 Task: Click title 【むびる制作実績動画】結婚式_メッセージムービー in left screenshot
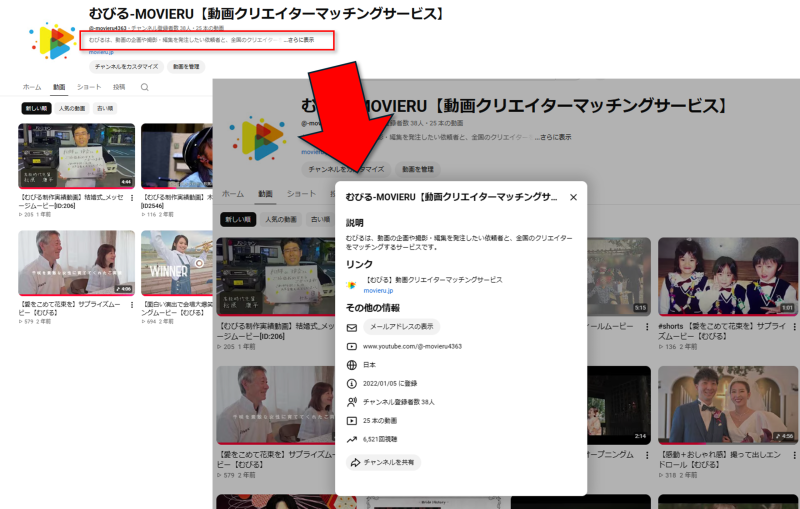[71, 201]
